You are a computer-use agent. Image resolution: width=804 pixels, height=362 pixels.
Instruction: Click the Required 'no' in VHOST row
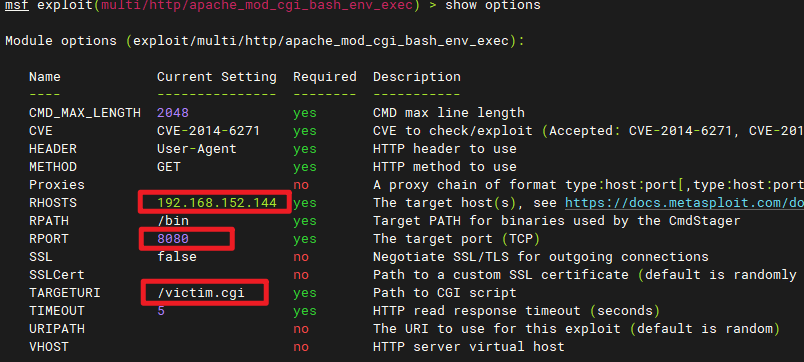pyautogui.click(x=301, y=347)
